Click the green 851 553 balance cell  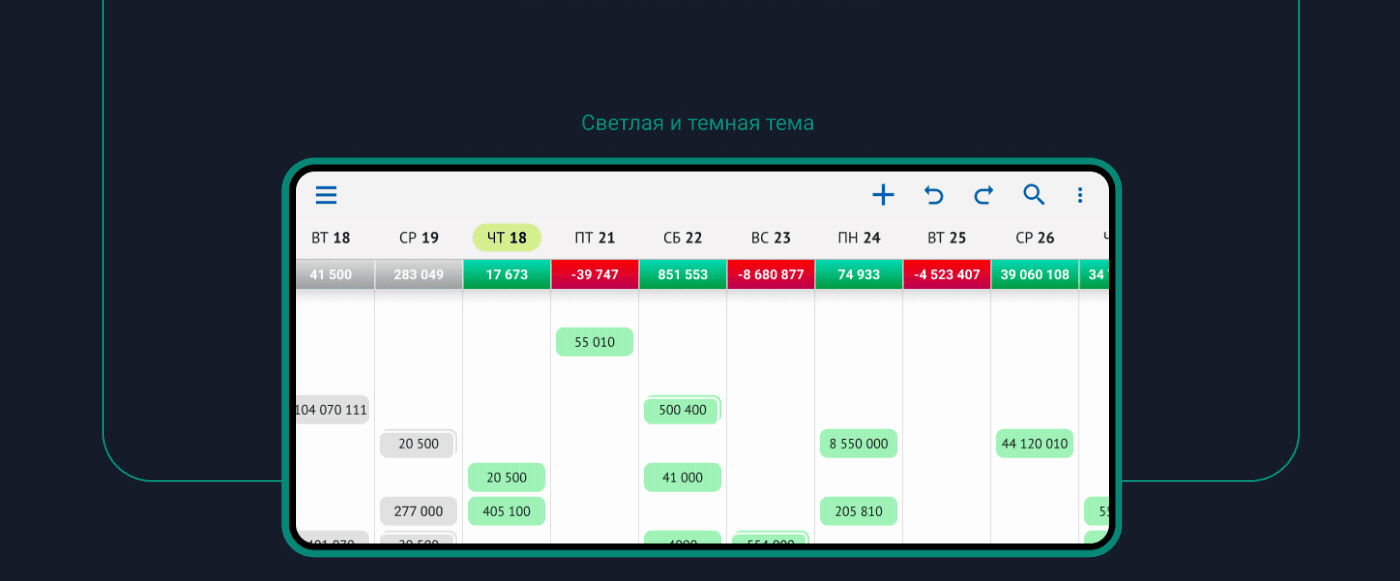click(x=682, y=275)
